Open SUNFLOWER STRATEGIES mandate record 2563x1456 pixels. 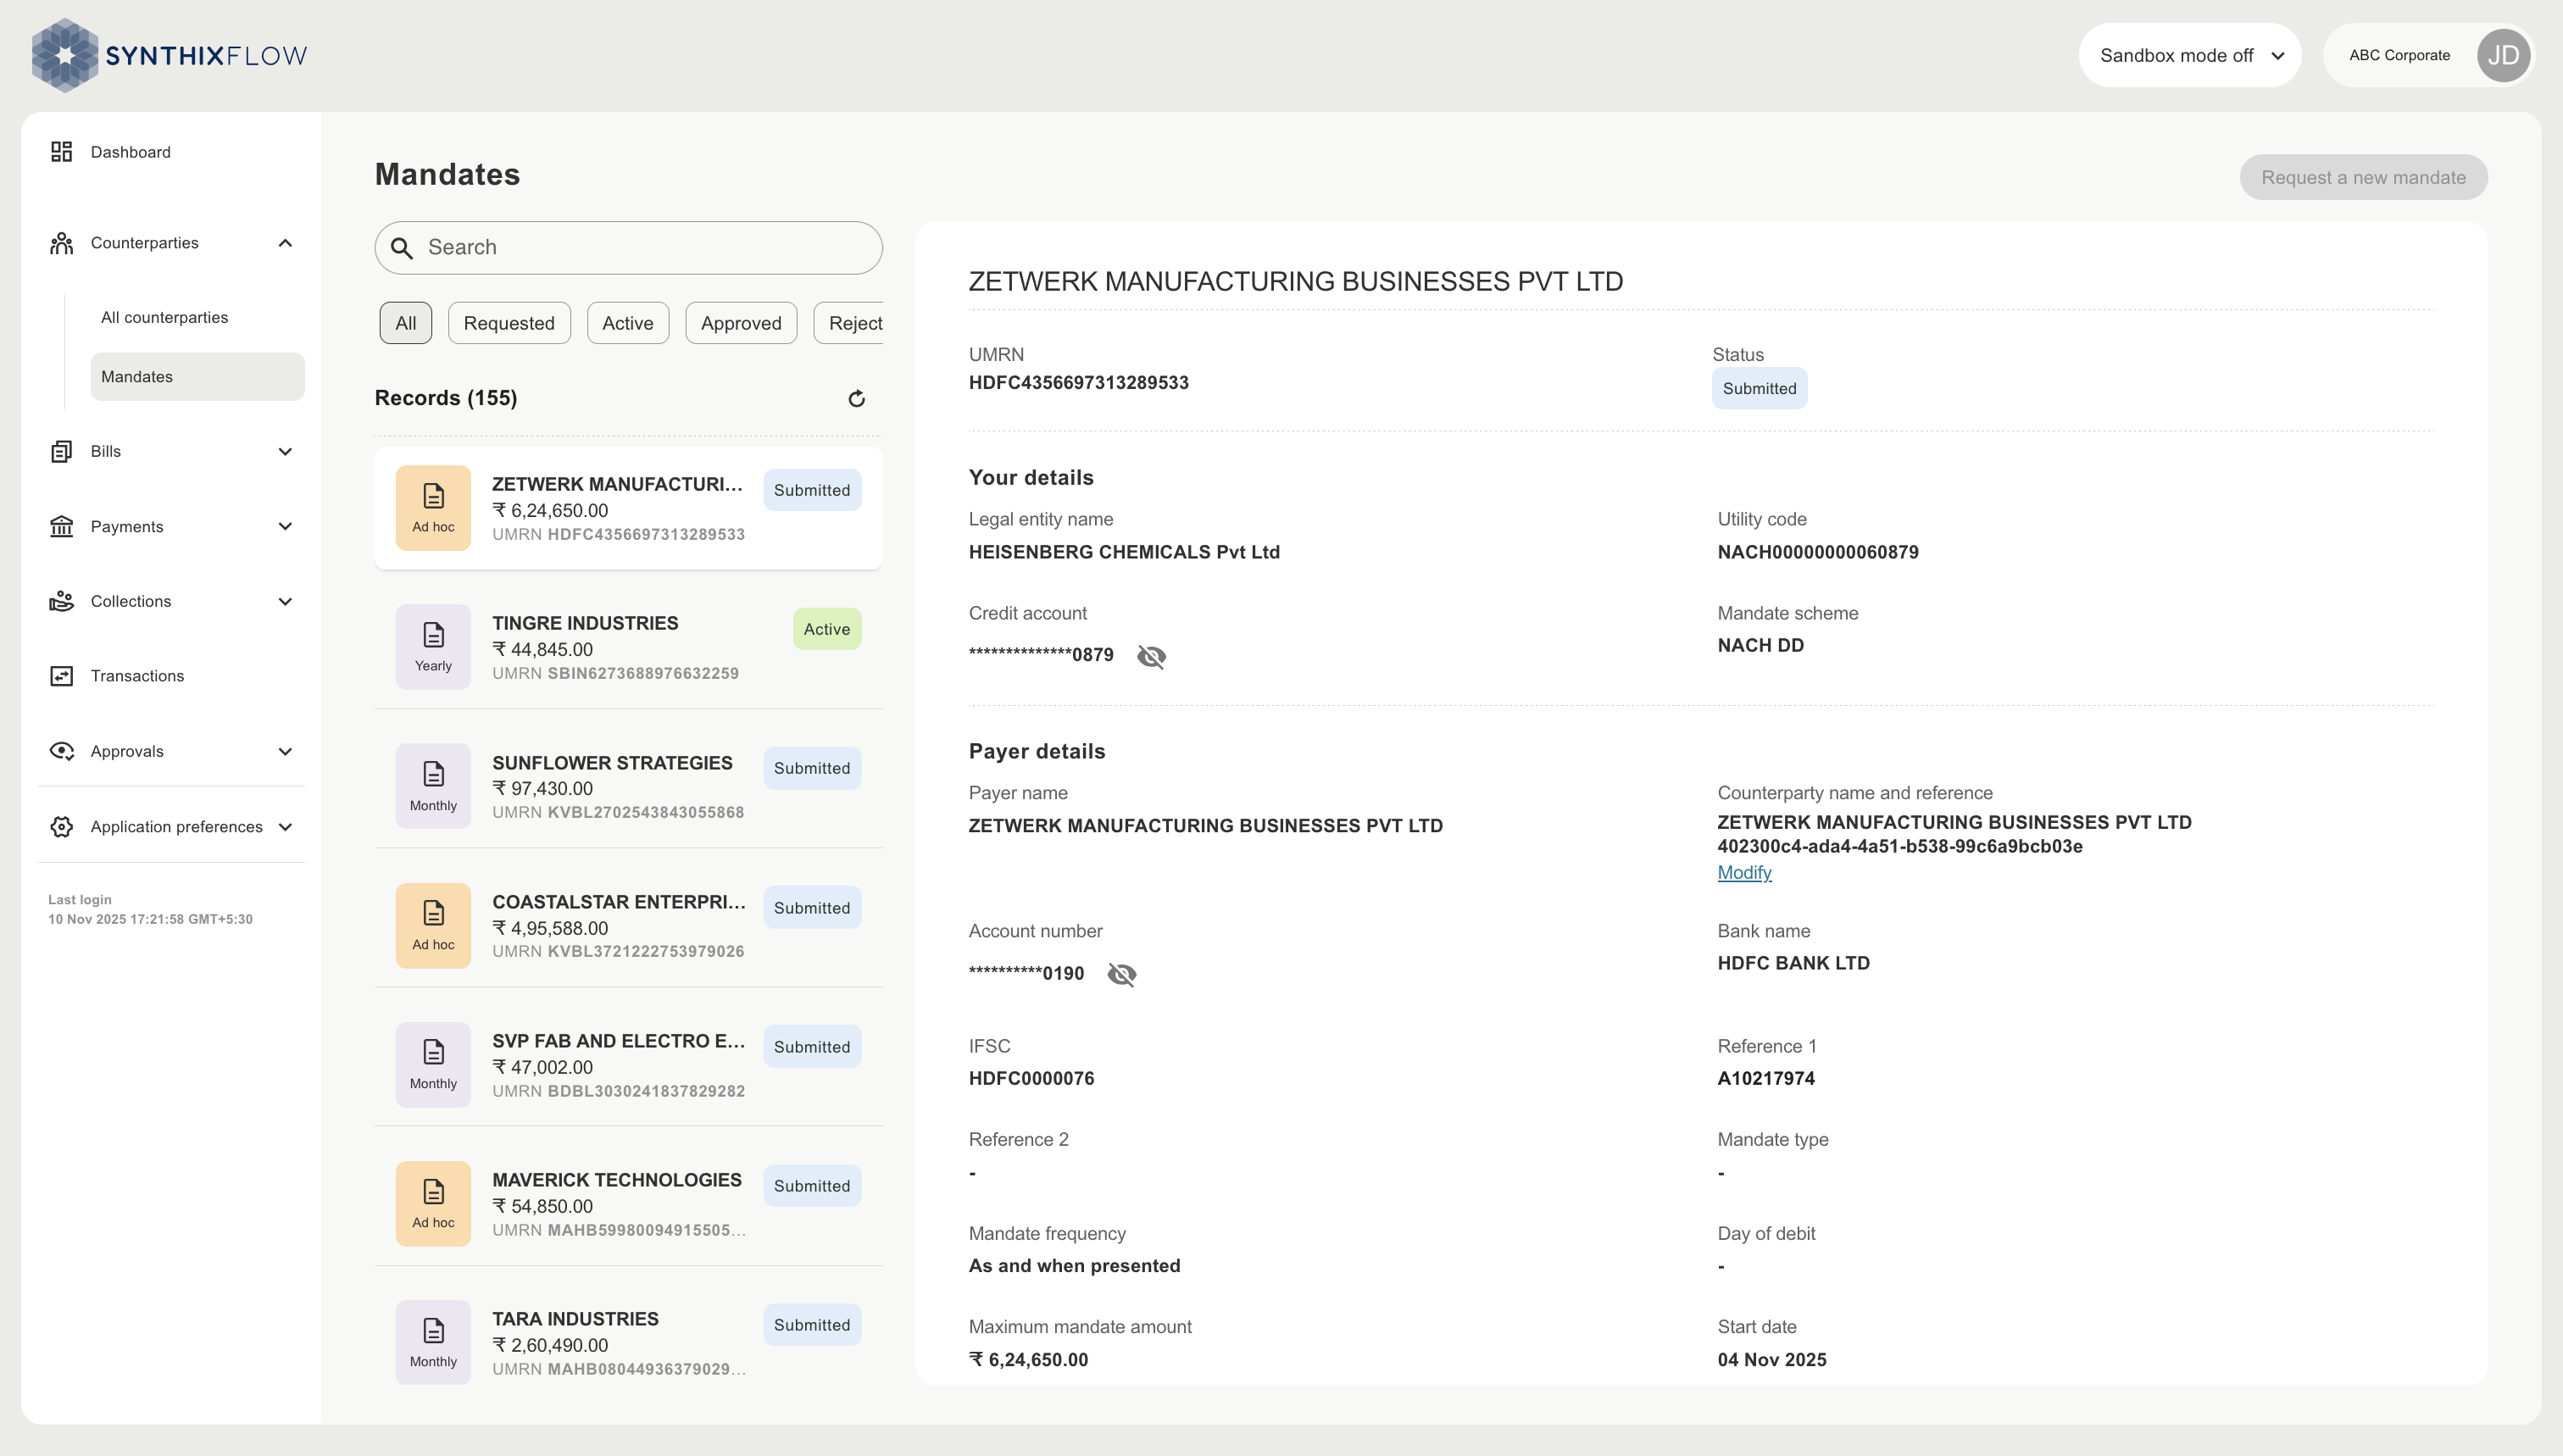628,786
